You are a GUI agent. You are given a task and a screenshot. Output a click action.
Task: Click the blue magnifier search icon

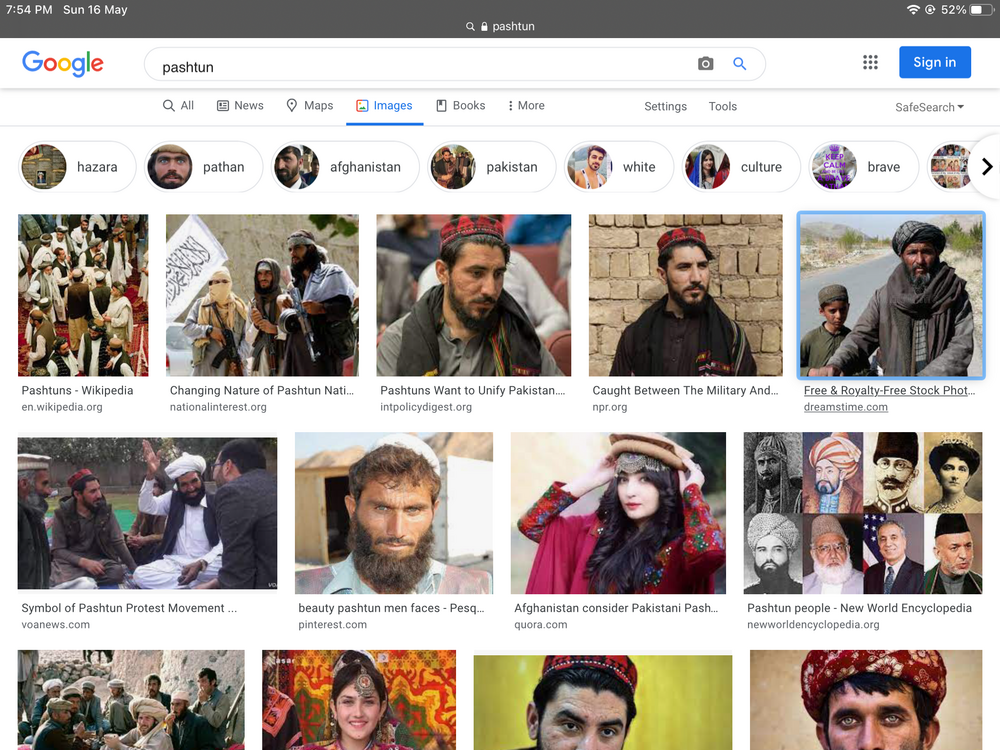(739, 64)
